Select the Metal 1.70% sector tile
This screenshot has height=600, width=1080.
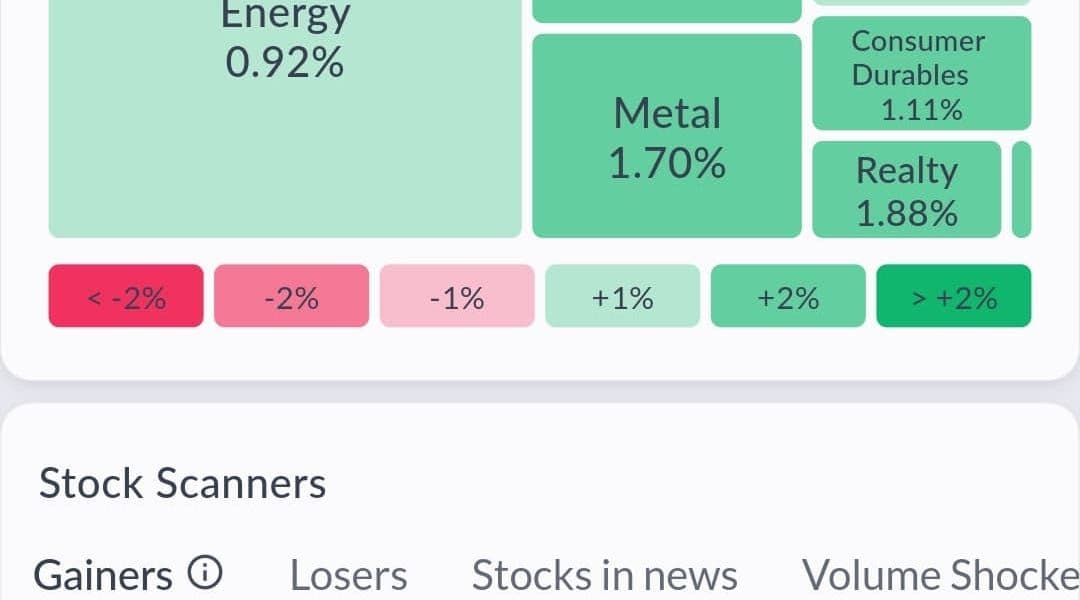[x=667, y=137]
